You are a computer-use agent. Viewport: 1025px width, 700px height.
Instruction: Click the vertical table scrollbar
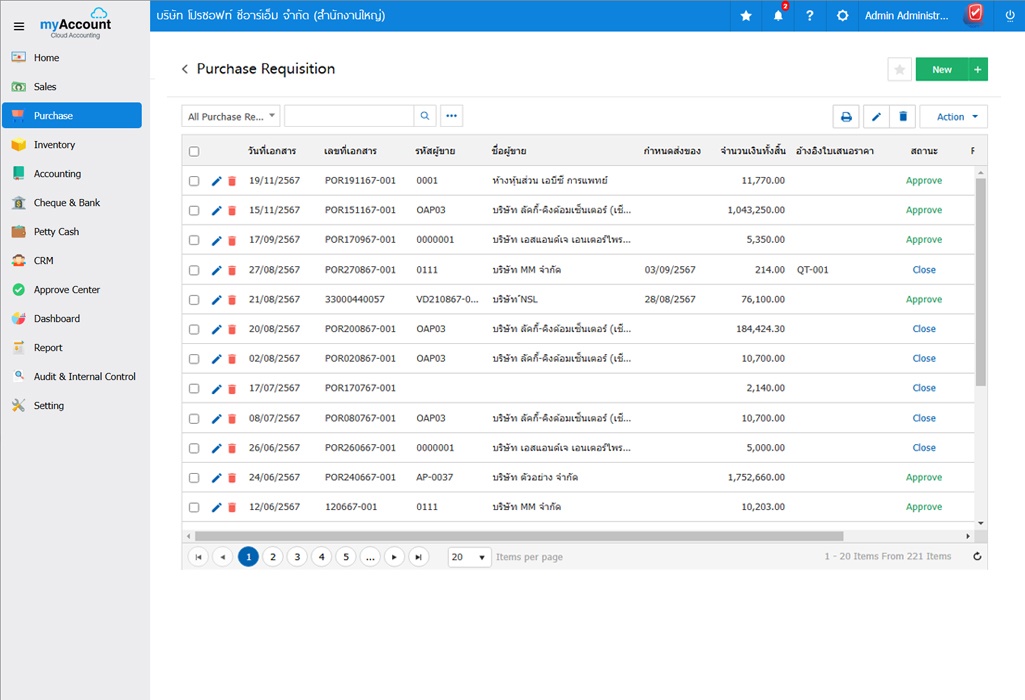pos(981,282)
